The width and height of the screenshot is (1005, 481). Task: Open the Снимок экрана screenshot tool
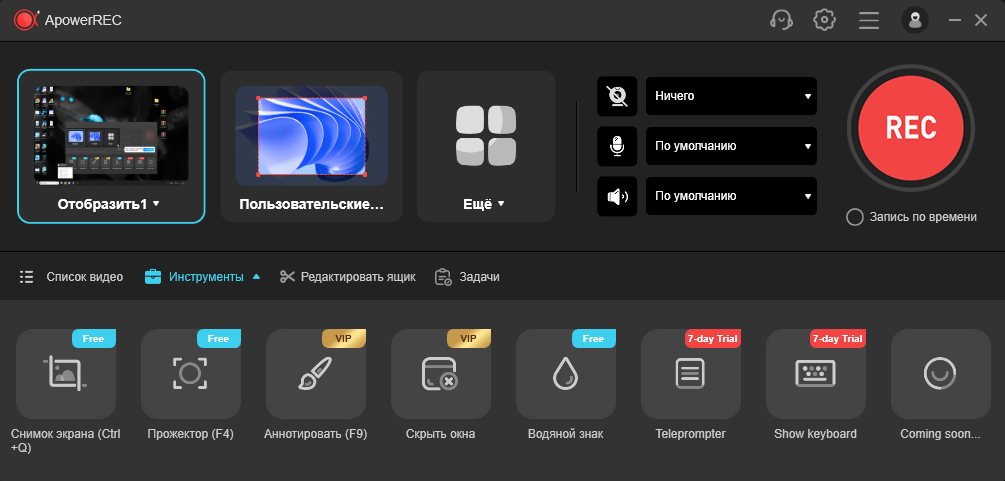pyautogui.click(x=66, y=374)
